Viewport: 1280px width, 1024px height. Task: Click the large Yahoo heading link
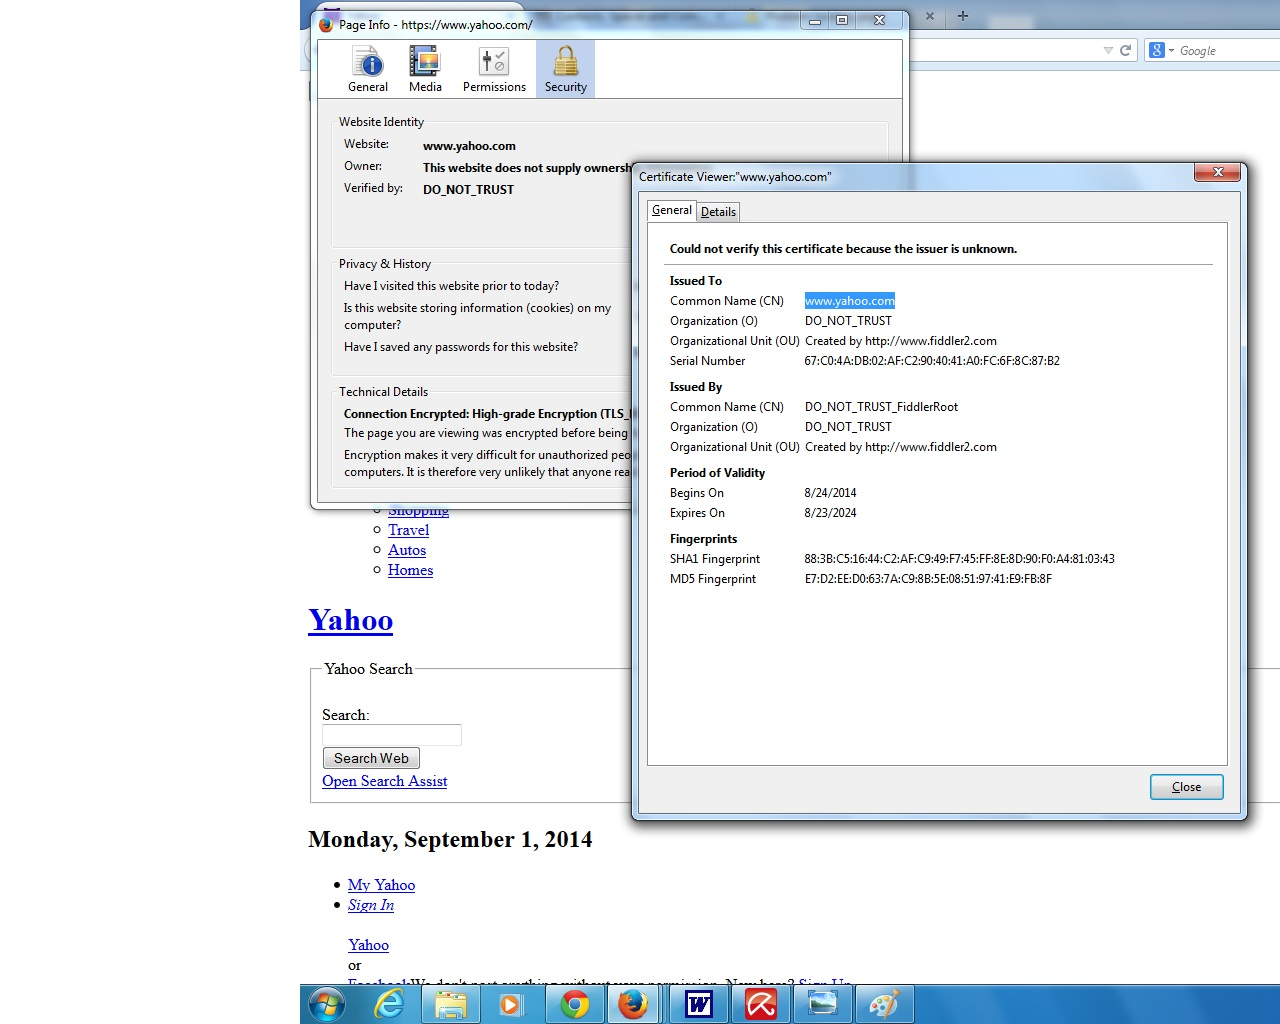tap(350, 620)
